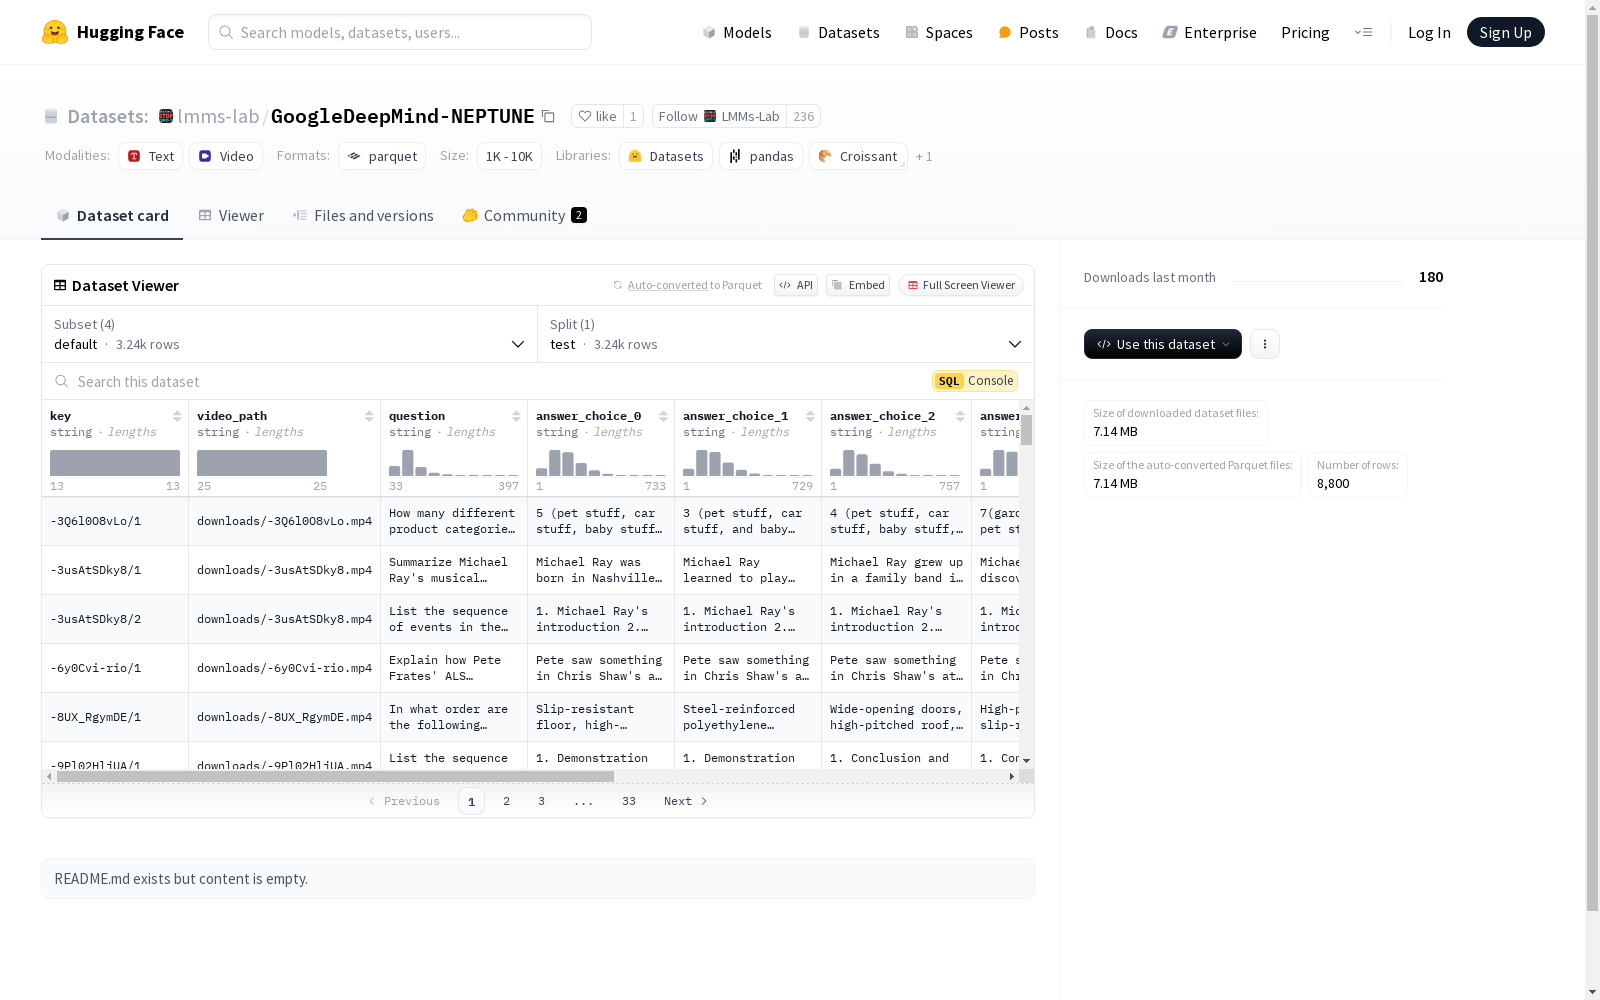Show the +1 more libraries
The height and width of the screenshot is (1000, 1600).
pyautogui.click(x=924, y=156)
